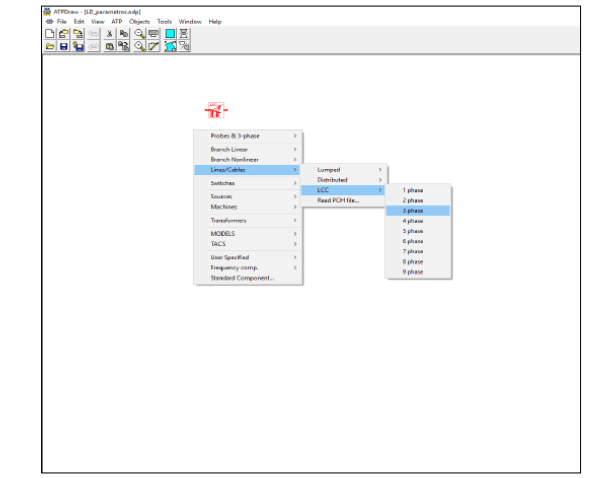
Task: Click the cyan square icon in top toolbar row
Action: pos(168,33)
